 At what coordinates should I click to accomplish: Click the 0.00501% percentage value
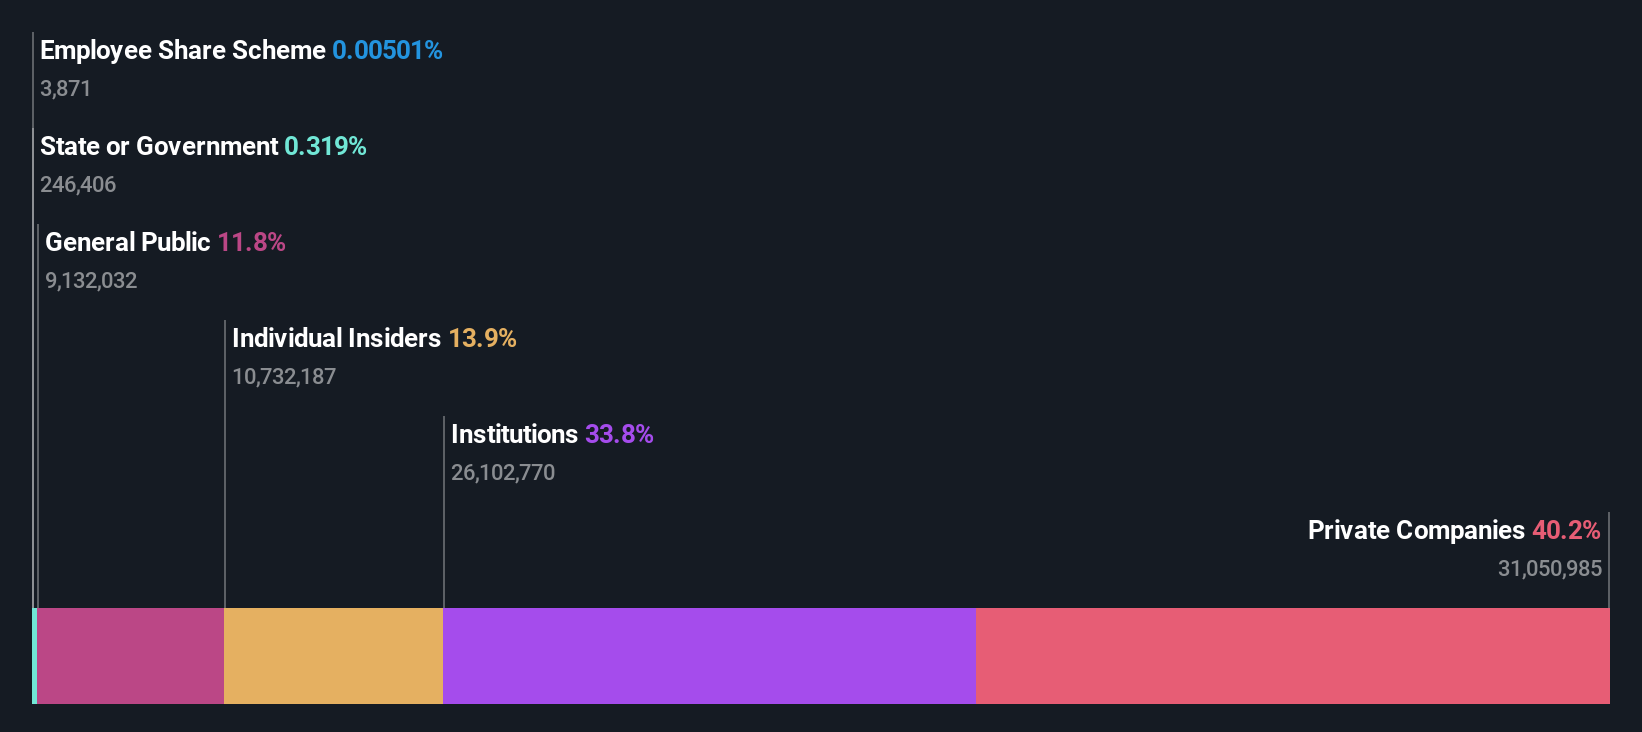(387, 50)
